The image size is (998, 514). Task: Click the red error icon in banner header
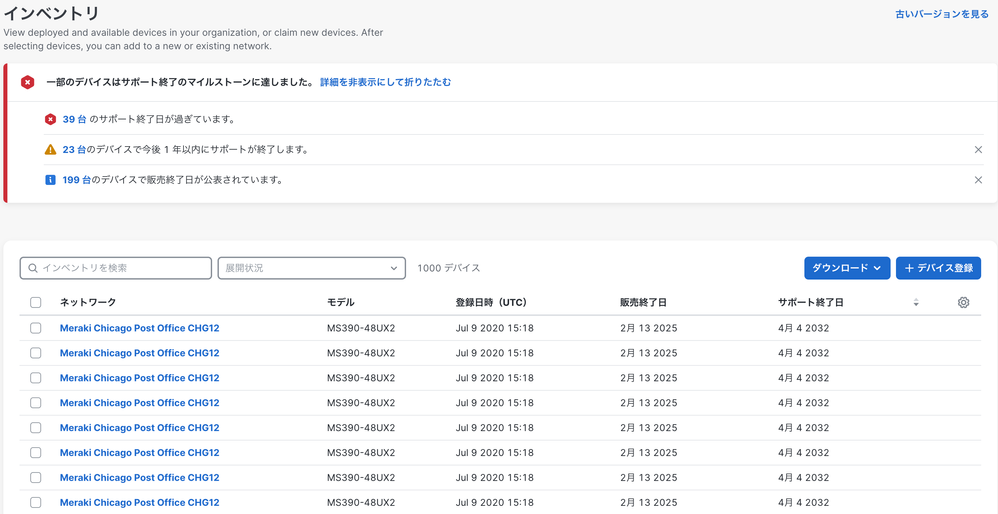click(28, 82)
